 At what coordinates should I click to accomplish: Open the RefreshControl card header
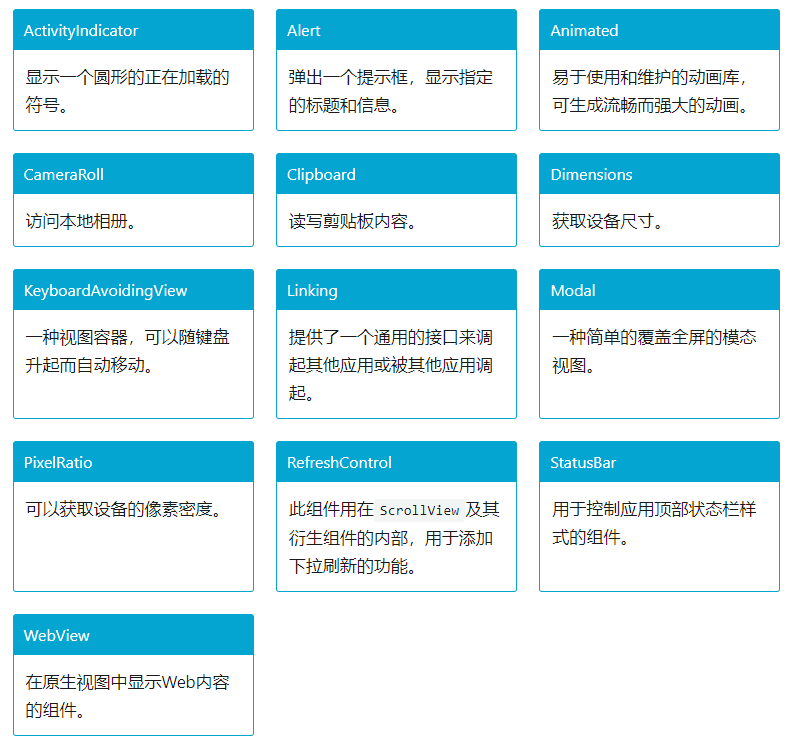(396, 462)
